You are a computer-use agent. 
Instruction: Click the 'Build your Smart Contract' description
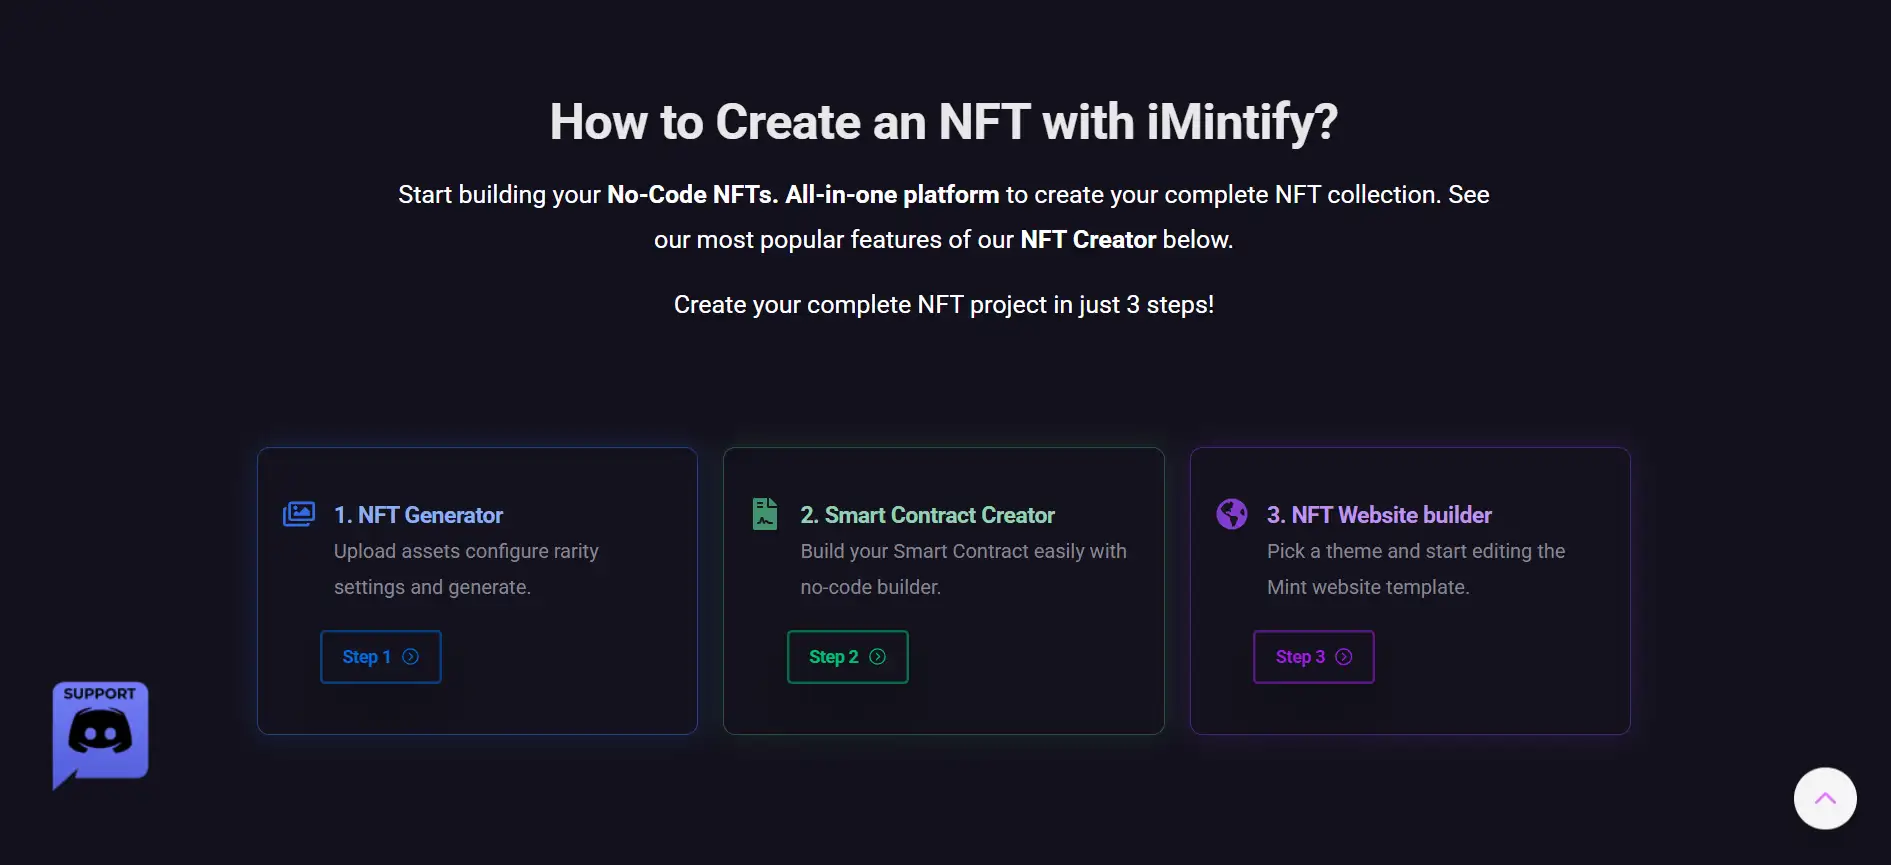pos(963,551)
